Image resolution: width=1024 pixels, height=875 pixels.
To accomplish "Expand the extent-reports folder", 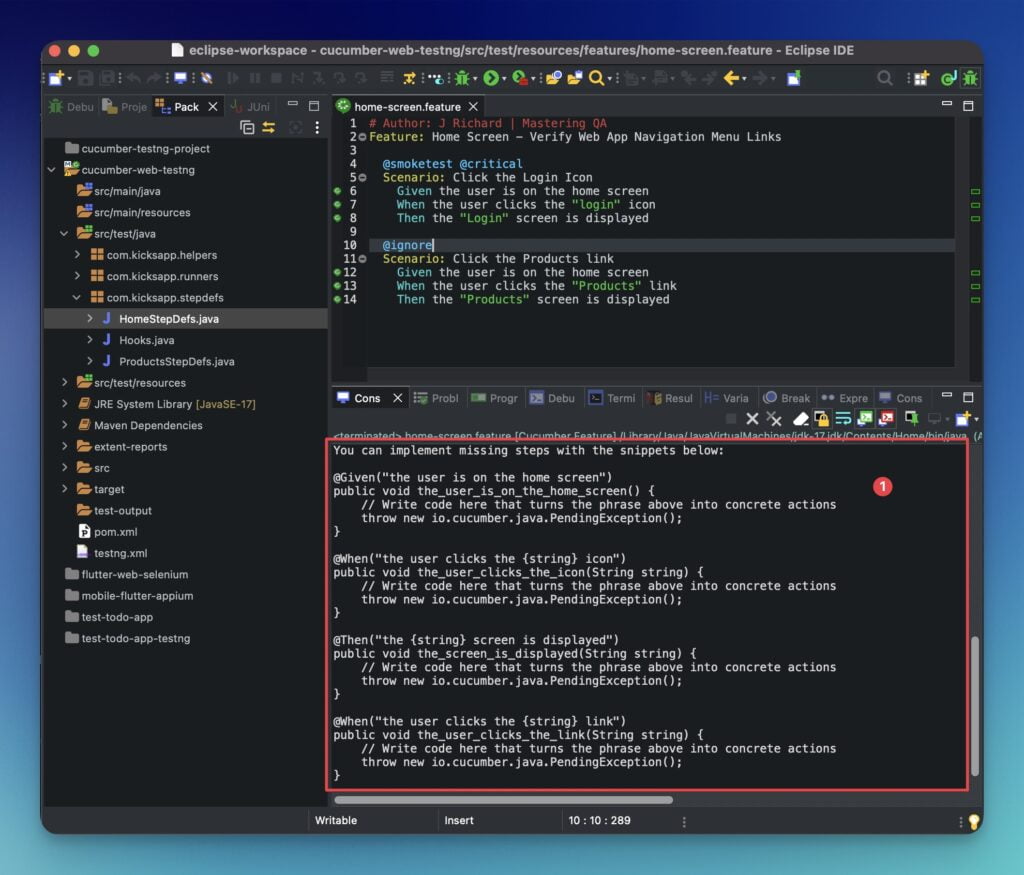I will 64,447.
